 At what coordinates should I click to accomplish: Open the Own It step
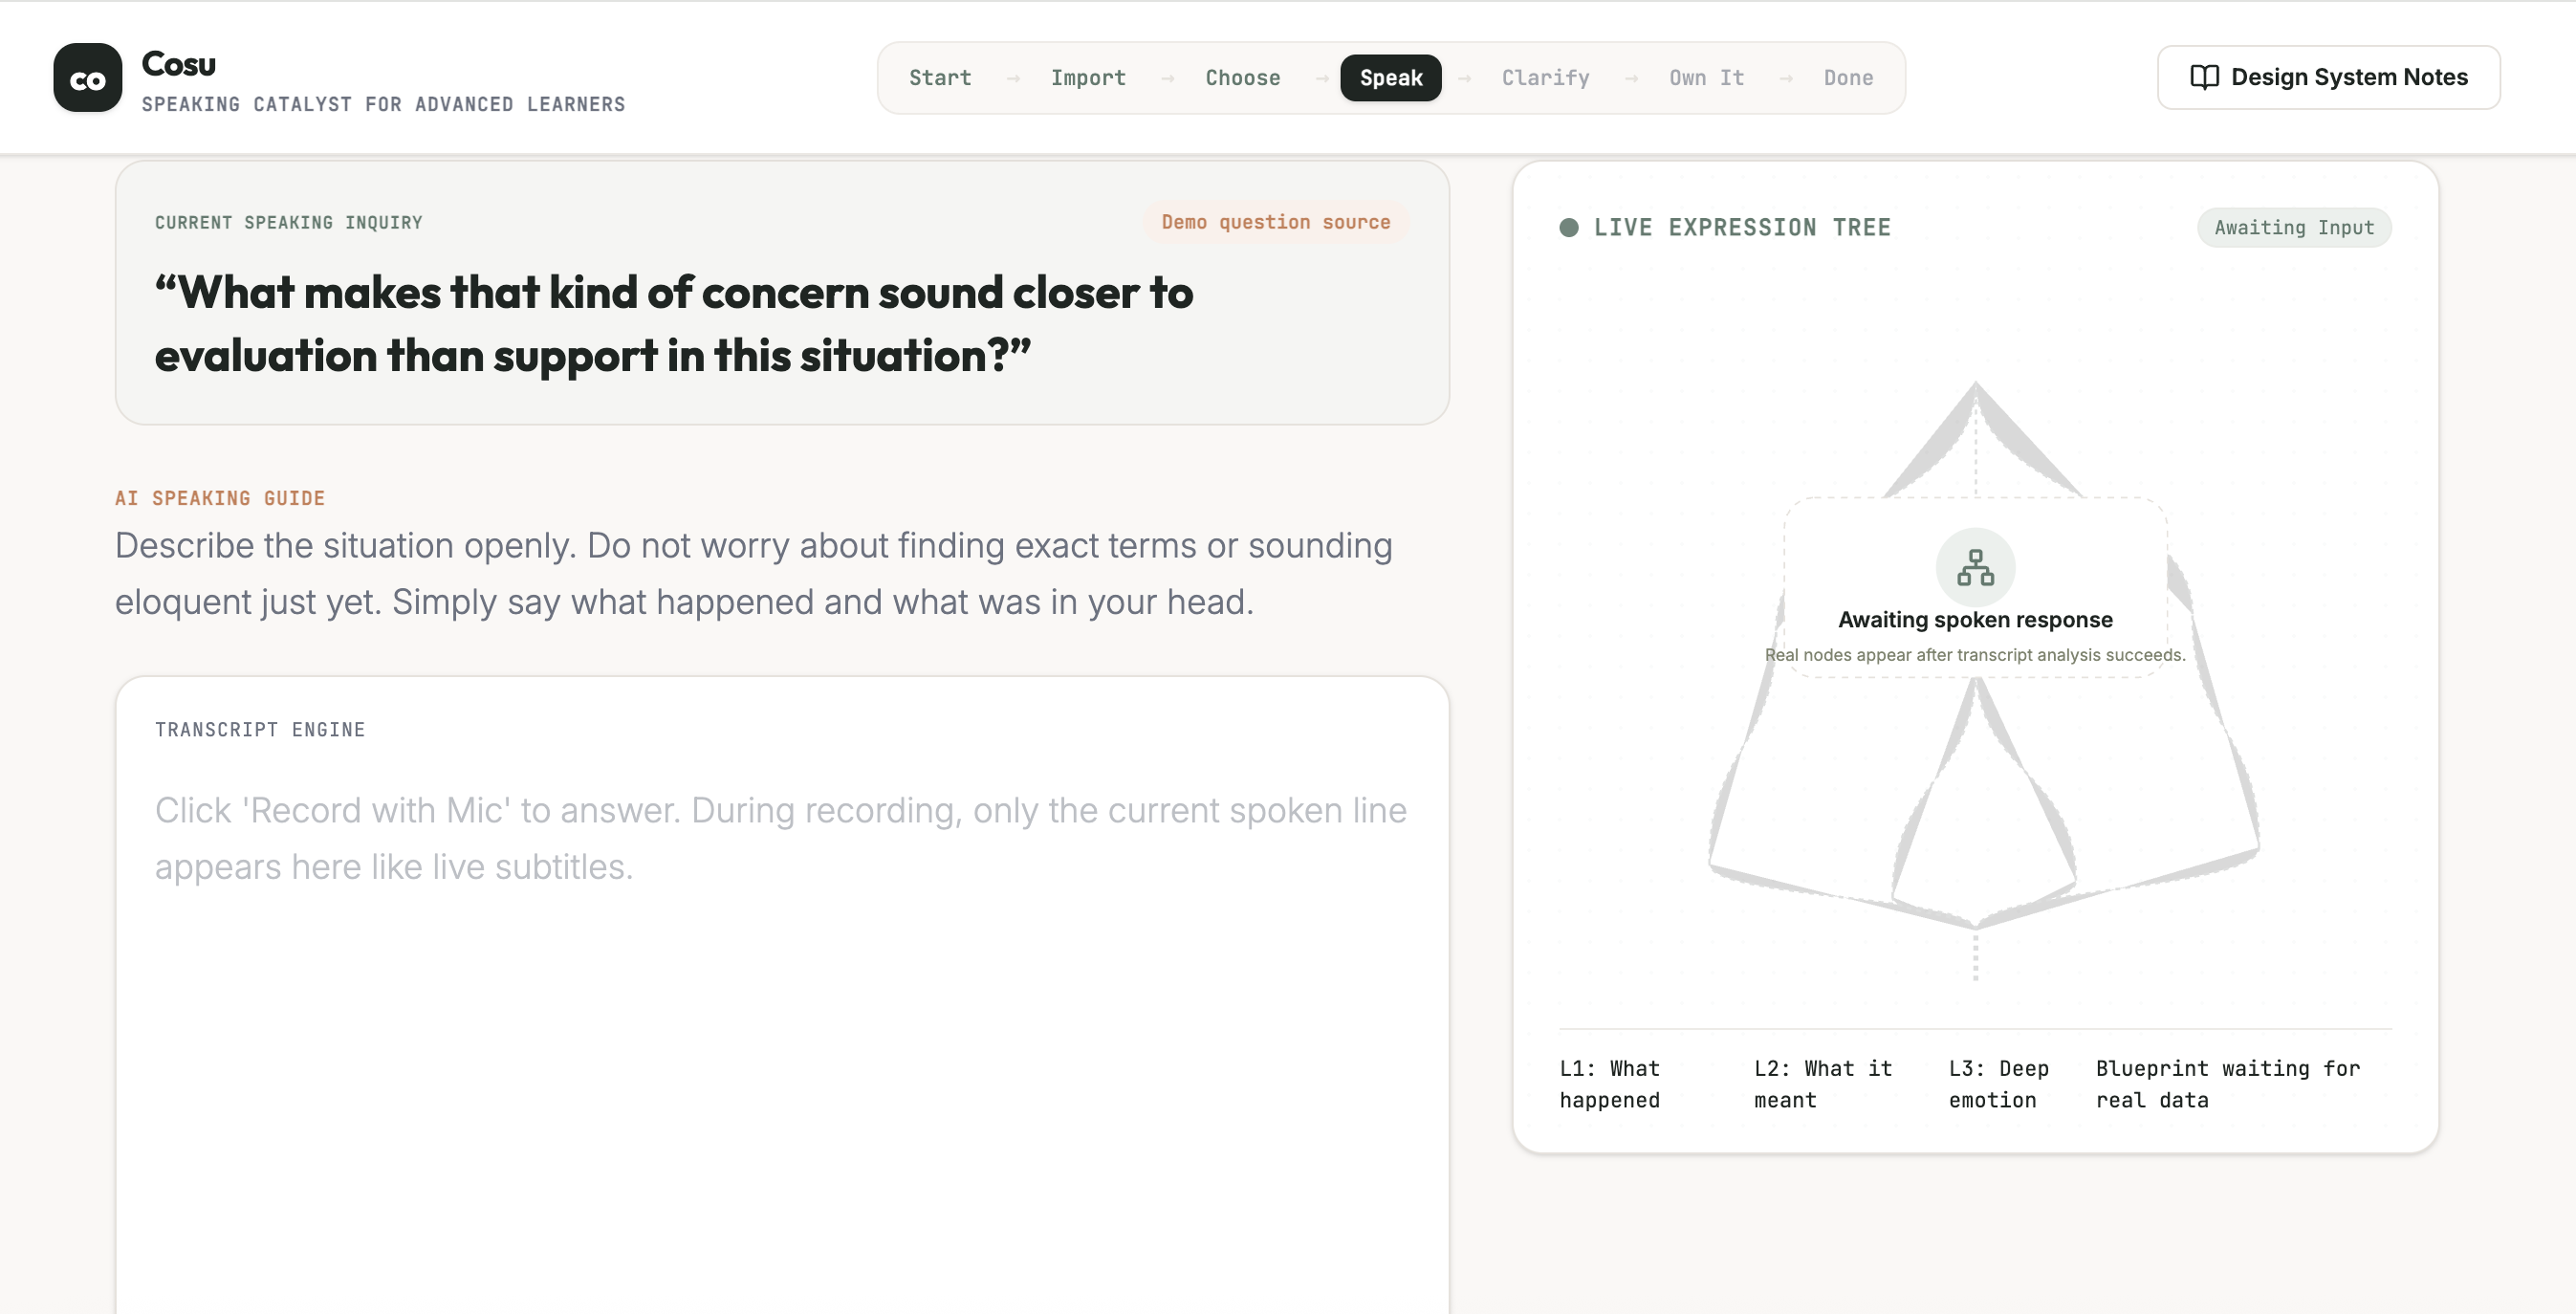coord(1706,78)
